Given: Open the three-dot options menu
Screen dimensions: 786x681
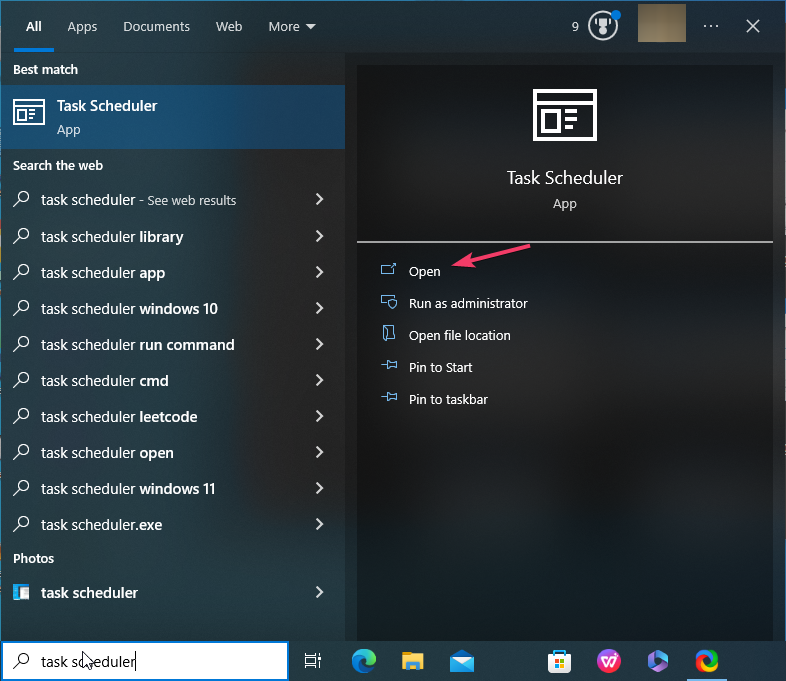Looking at the screenshot, I should tap(711, 26).
